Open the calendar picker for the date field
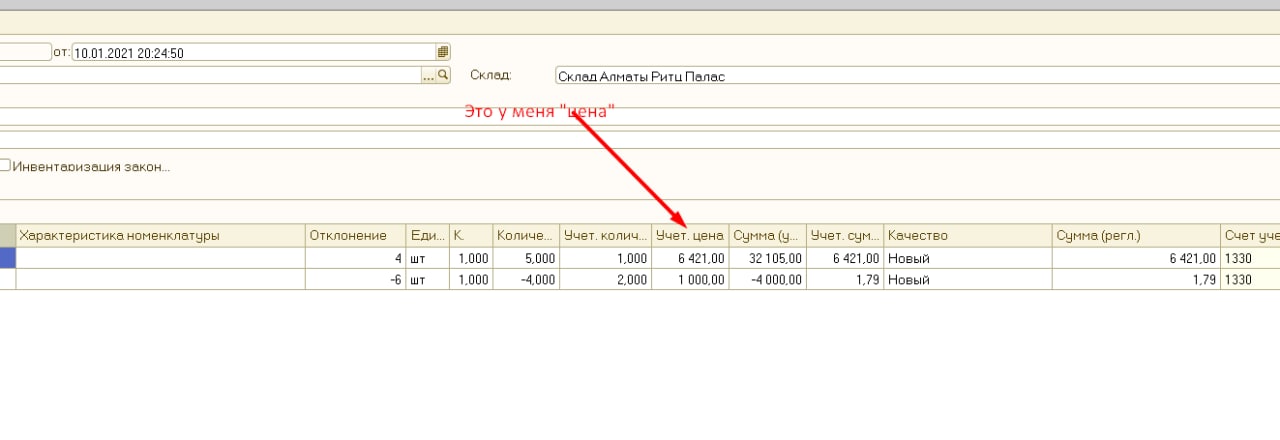Image resolution: width=1280 pixels, height=440 pixels. tap(443, 52)
